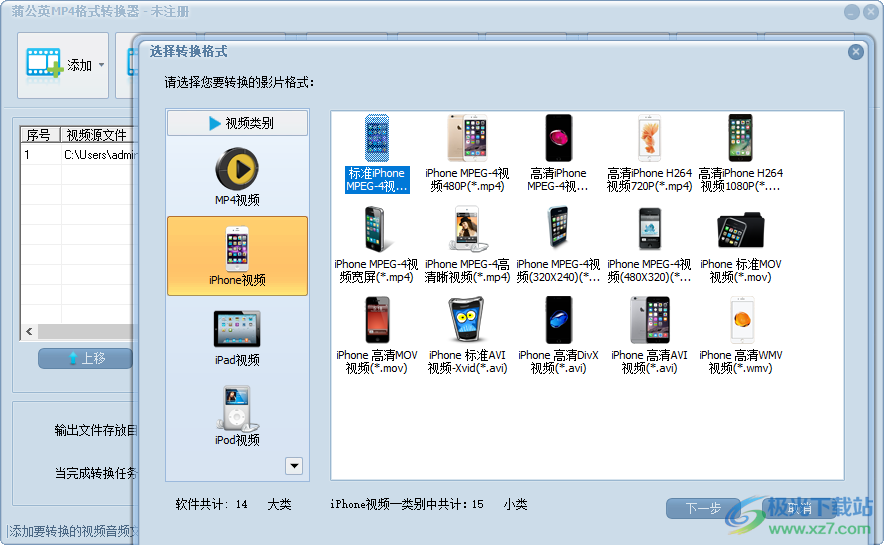884x545 pixels.
Task: Select row 1 with C:\Users path
Action: pos(78,155)
